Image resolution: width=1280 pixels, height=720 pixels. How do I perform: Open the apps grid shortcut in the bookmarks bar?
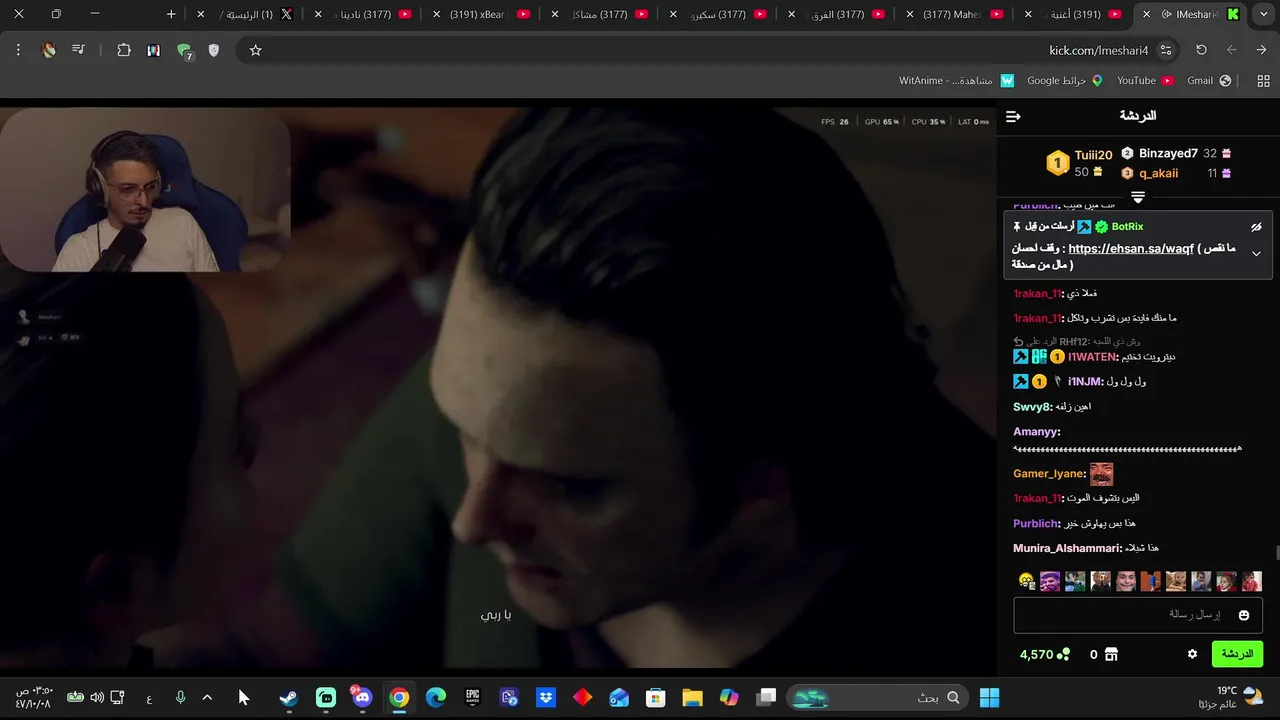click(1263, 80)
